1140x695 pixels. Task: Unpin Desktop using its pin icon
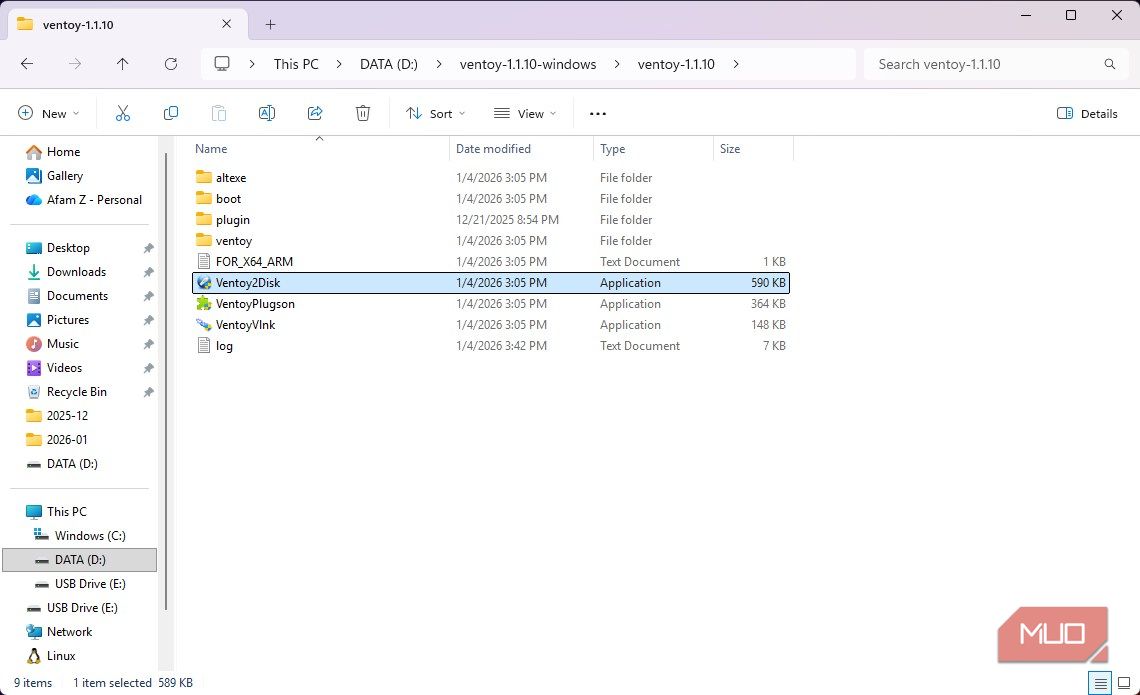[148, 248]
